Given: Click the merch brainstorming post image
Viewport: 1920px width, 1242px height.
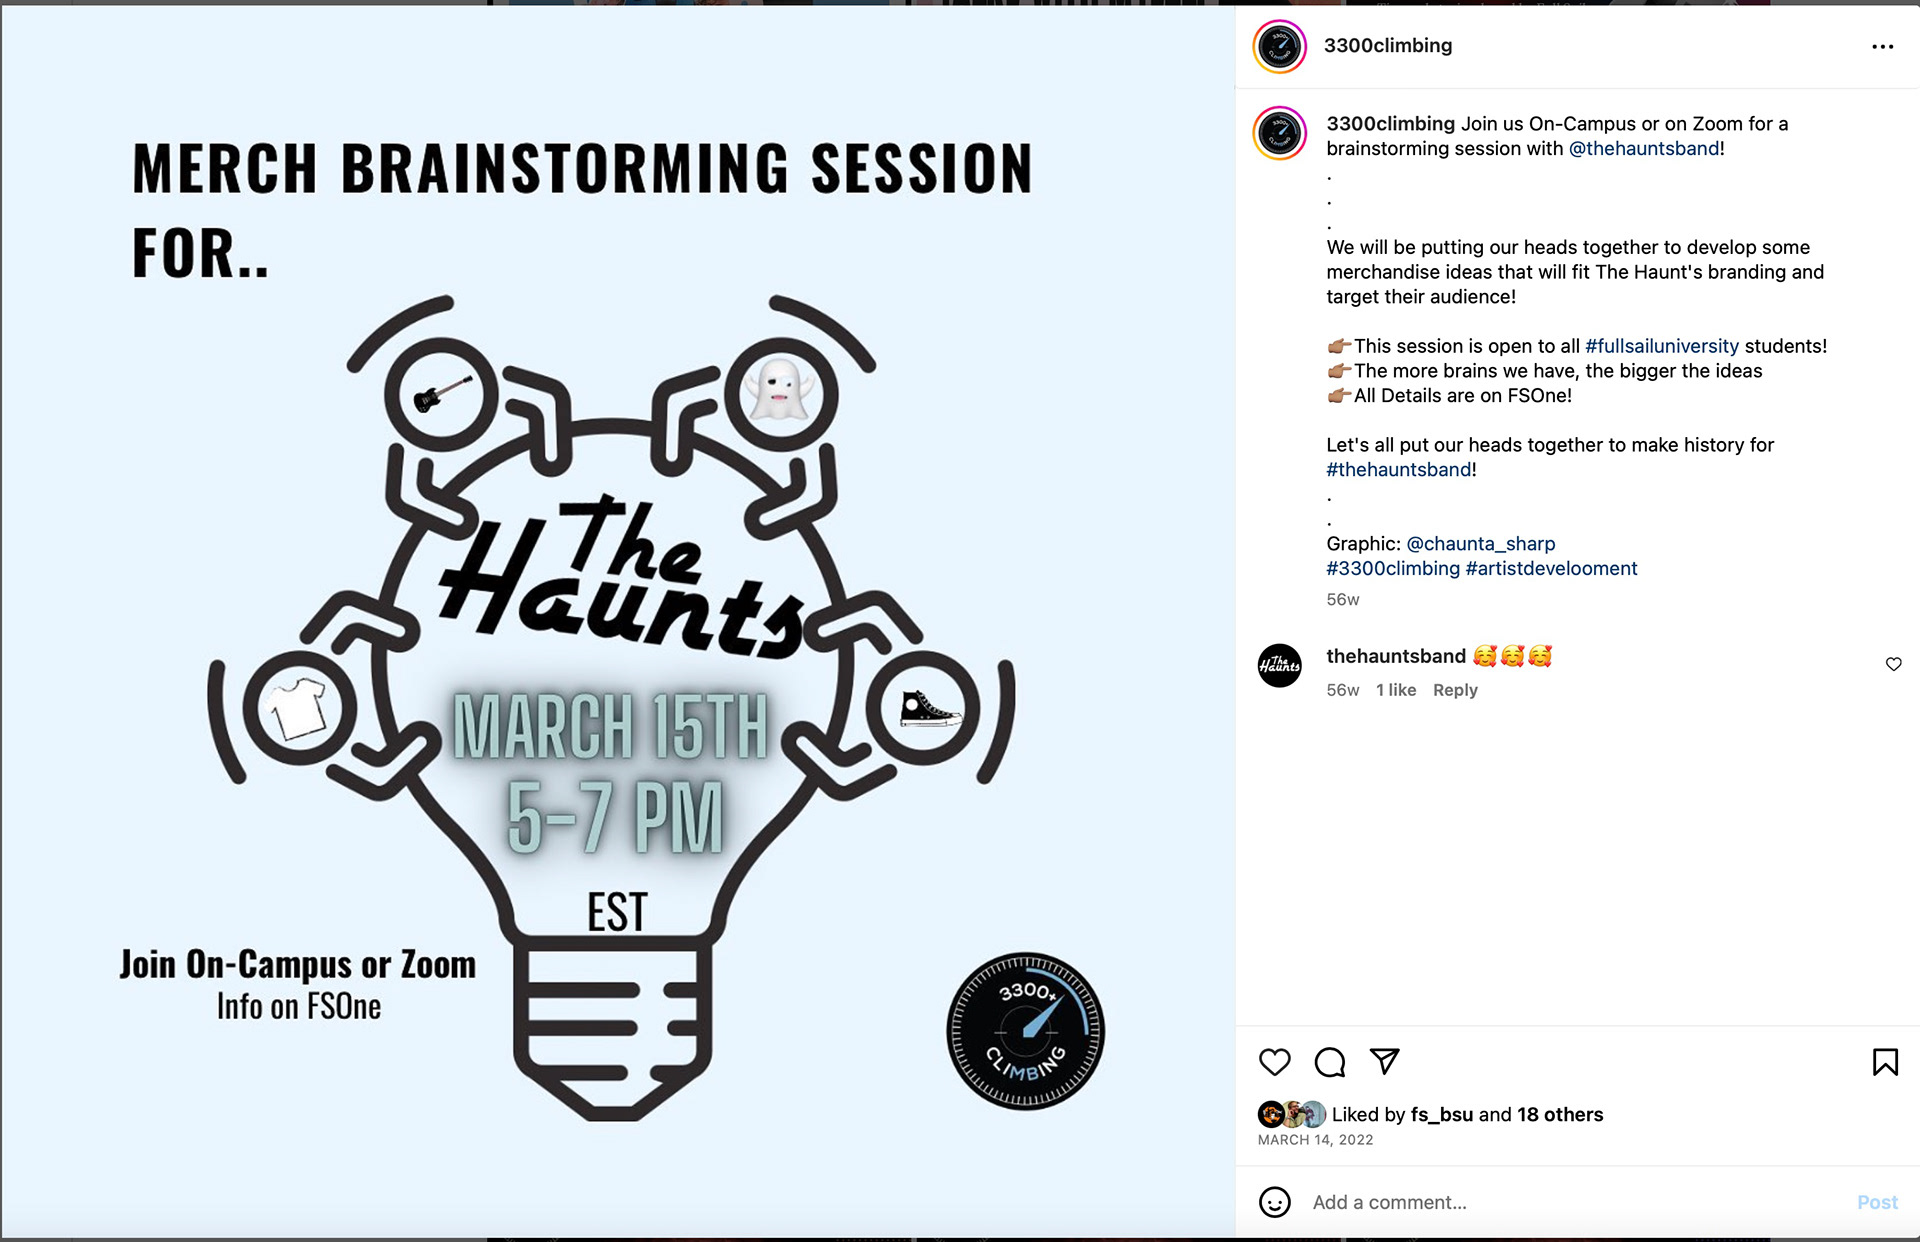Looking at the screenshot, I should point(618,622).
